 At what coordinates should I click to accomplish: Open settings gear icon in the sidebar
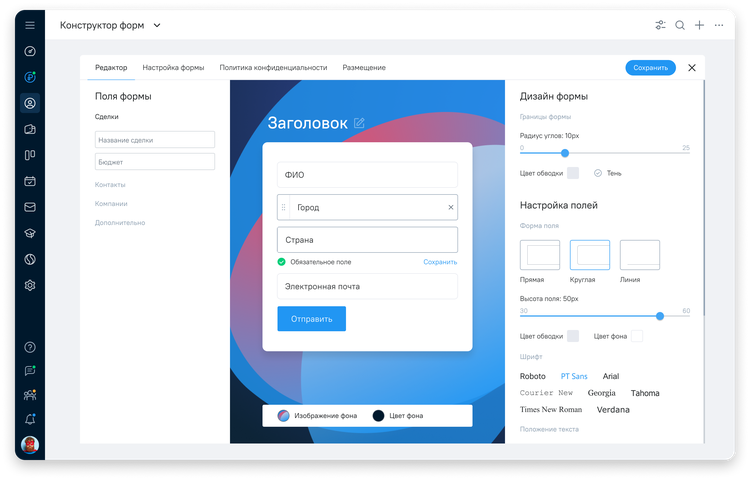[30, 285]
